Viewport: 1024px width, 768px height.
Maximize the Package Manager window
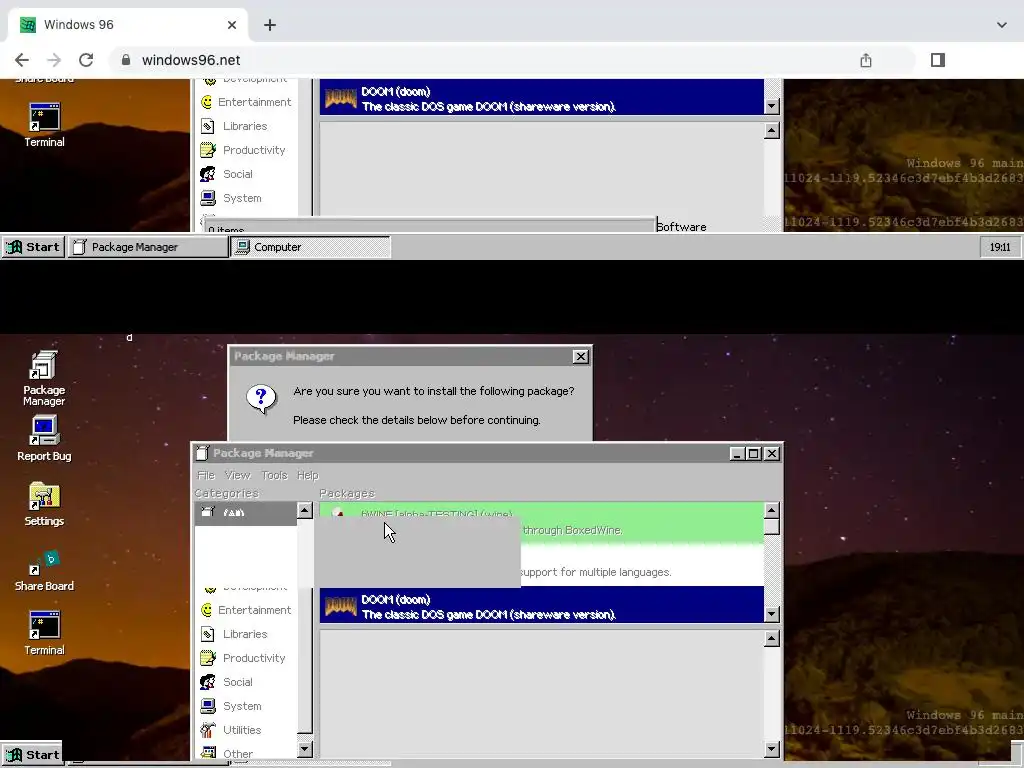[x=754, y=453]
